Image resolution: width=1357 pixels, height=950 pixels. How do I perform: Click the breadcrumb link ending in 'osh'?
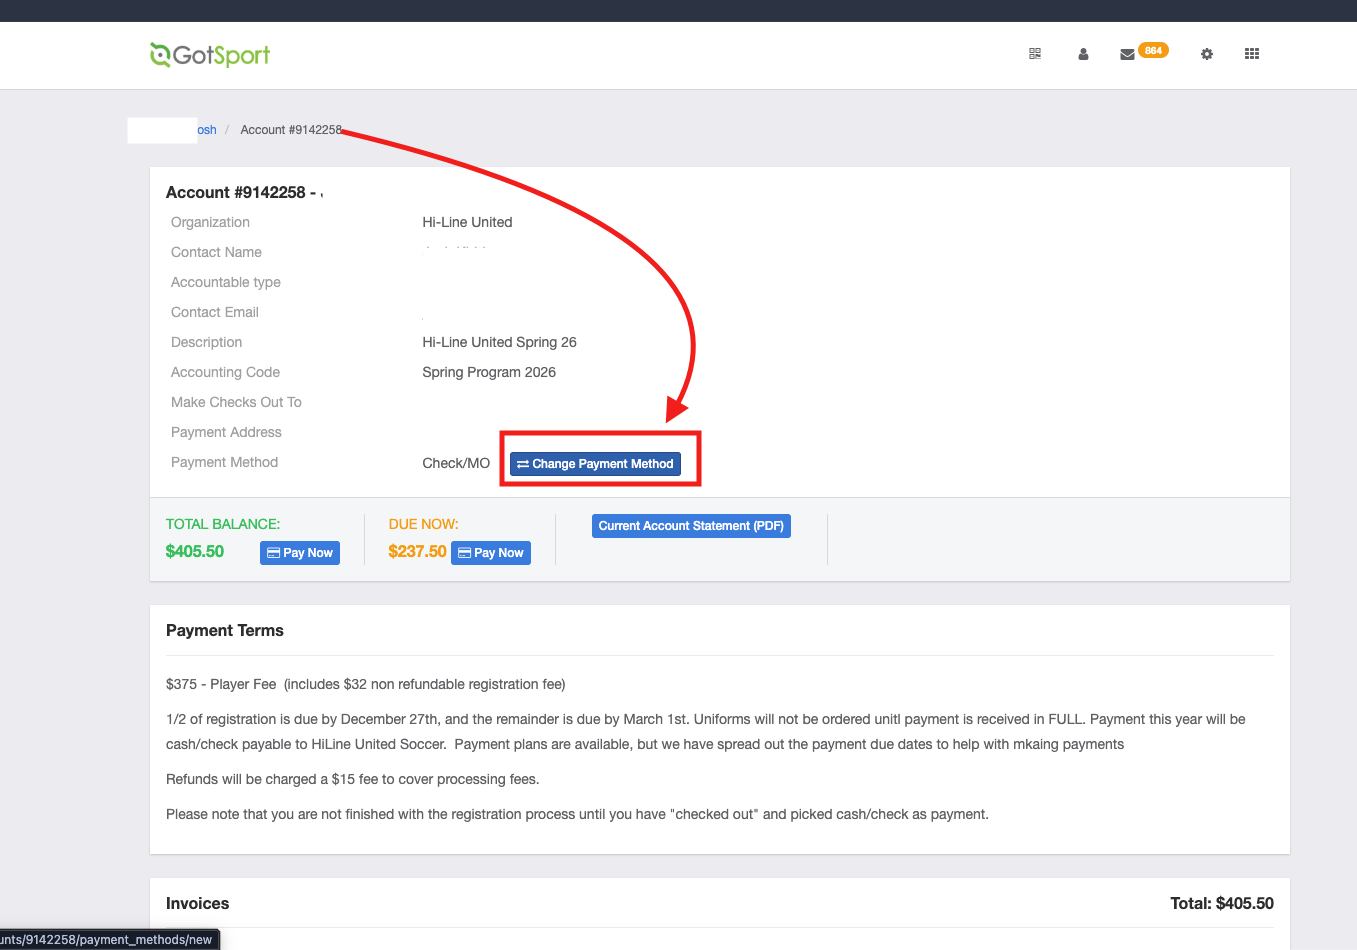tap(206, 130)
